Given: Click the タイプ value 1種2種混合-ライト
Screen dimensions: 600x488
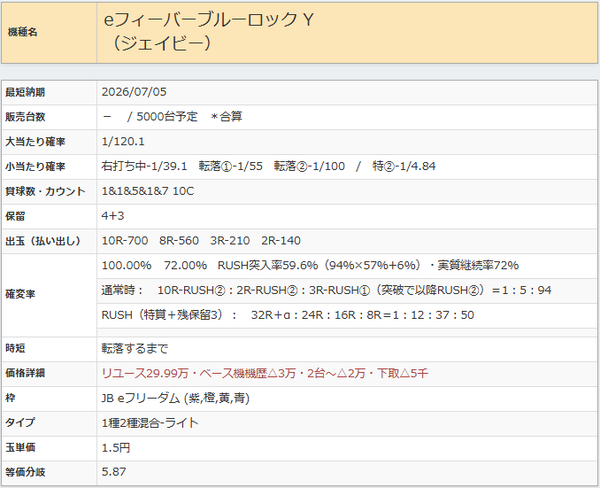Looking at the screenshot, I should click(150, 423).
